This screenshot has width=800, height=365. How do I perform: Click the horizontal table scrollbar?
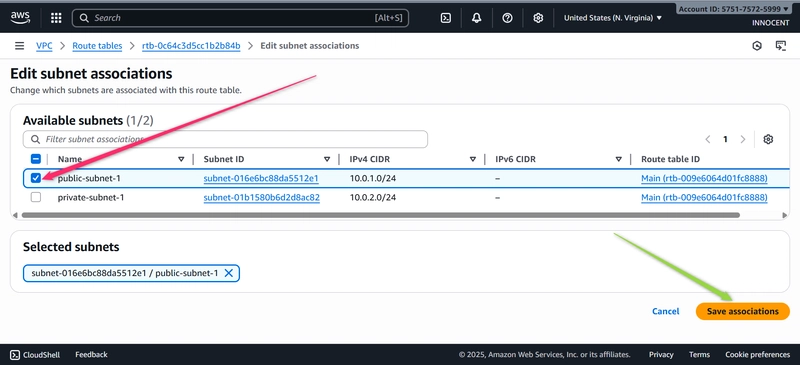pyautogui.click(x=380, y=215)
